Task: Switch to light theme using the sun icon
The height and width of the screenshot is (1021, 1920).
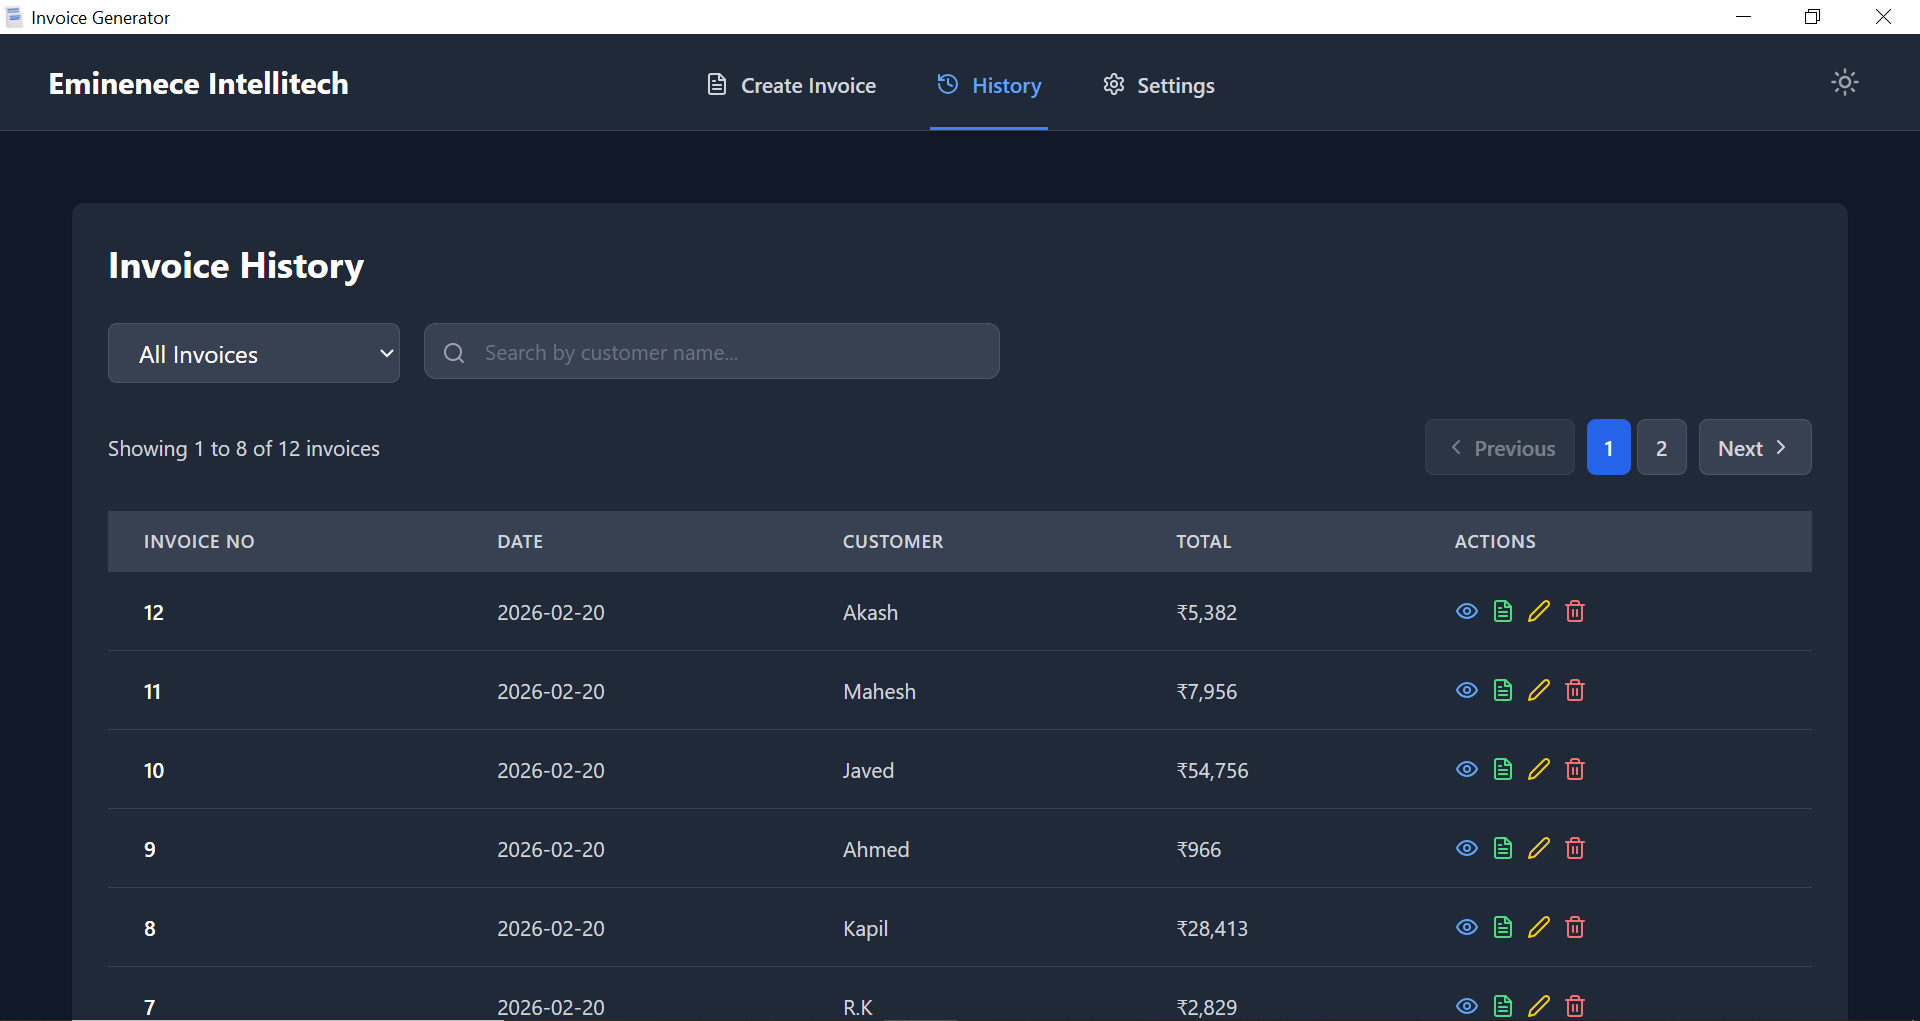Action: [x=1845, y=82]
